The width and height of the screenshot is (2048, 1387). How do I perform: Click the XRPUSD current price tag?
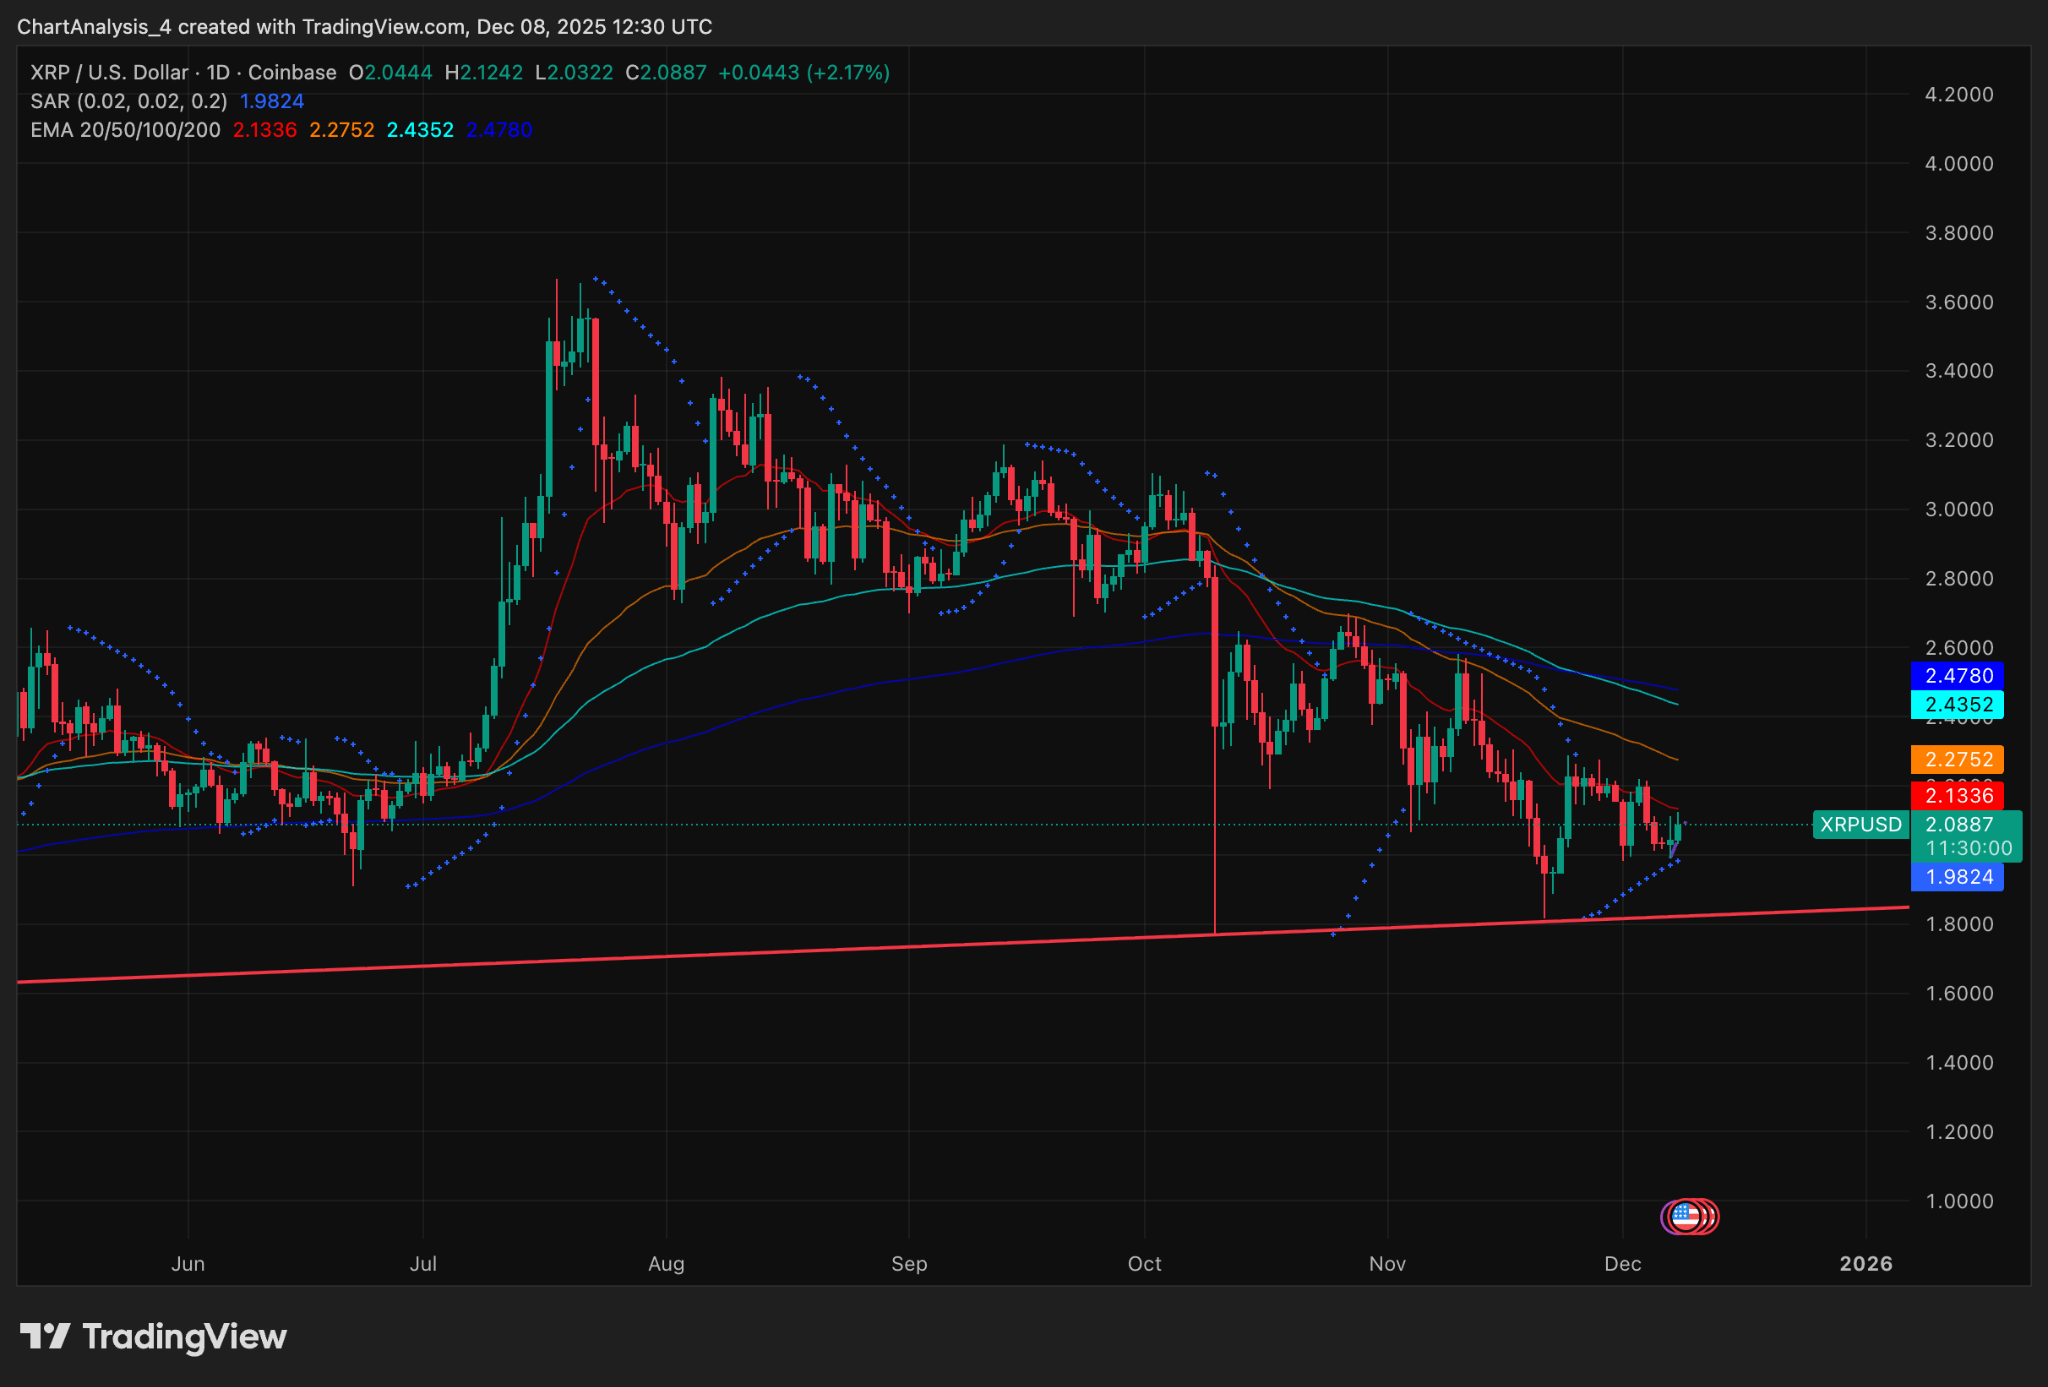(x=1860, y=825)
